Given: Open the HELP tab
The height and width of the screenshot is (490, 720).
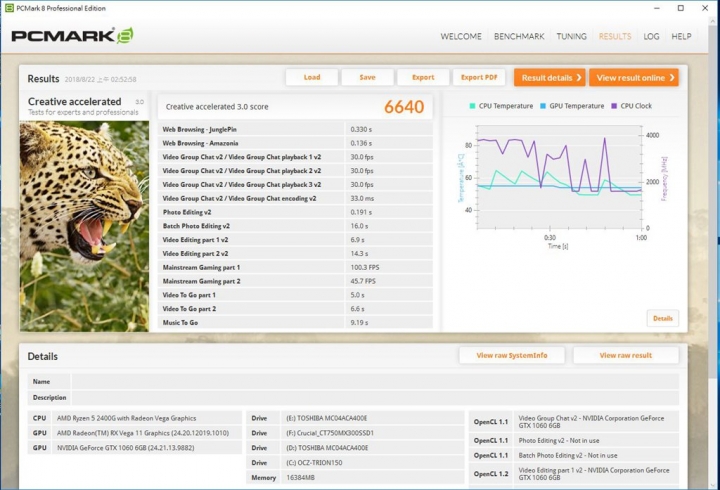Looking at the screenshot, I should click(x=681, y=36).
